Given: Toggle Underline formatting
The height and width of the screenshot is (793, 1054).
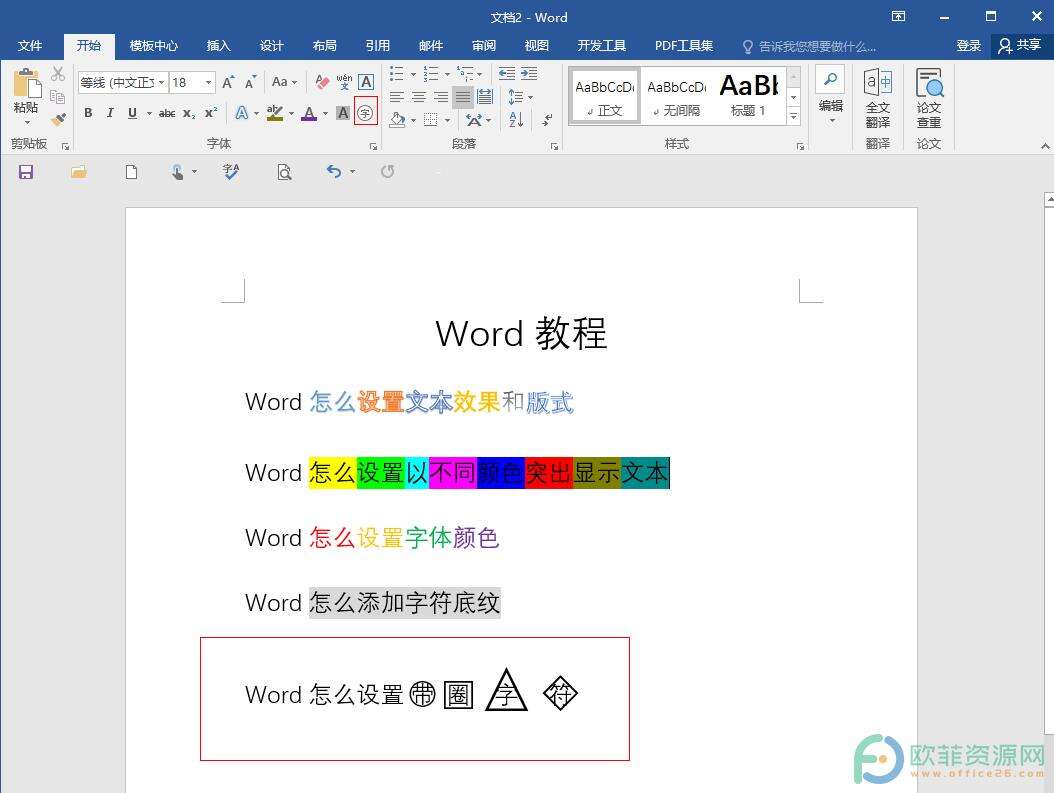Looking at the screenshot, I should point(132,113).
